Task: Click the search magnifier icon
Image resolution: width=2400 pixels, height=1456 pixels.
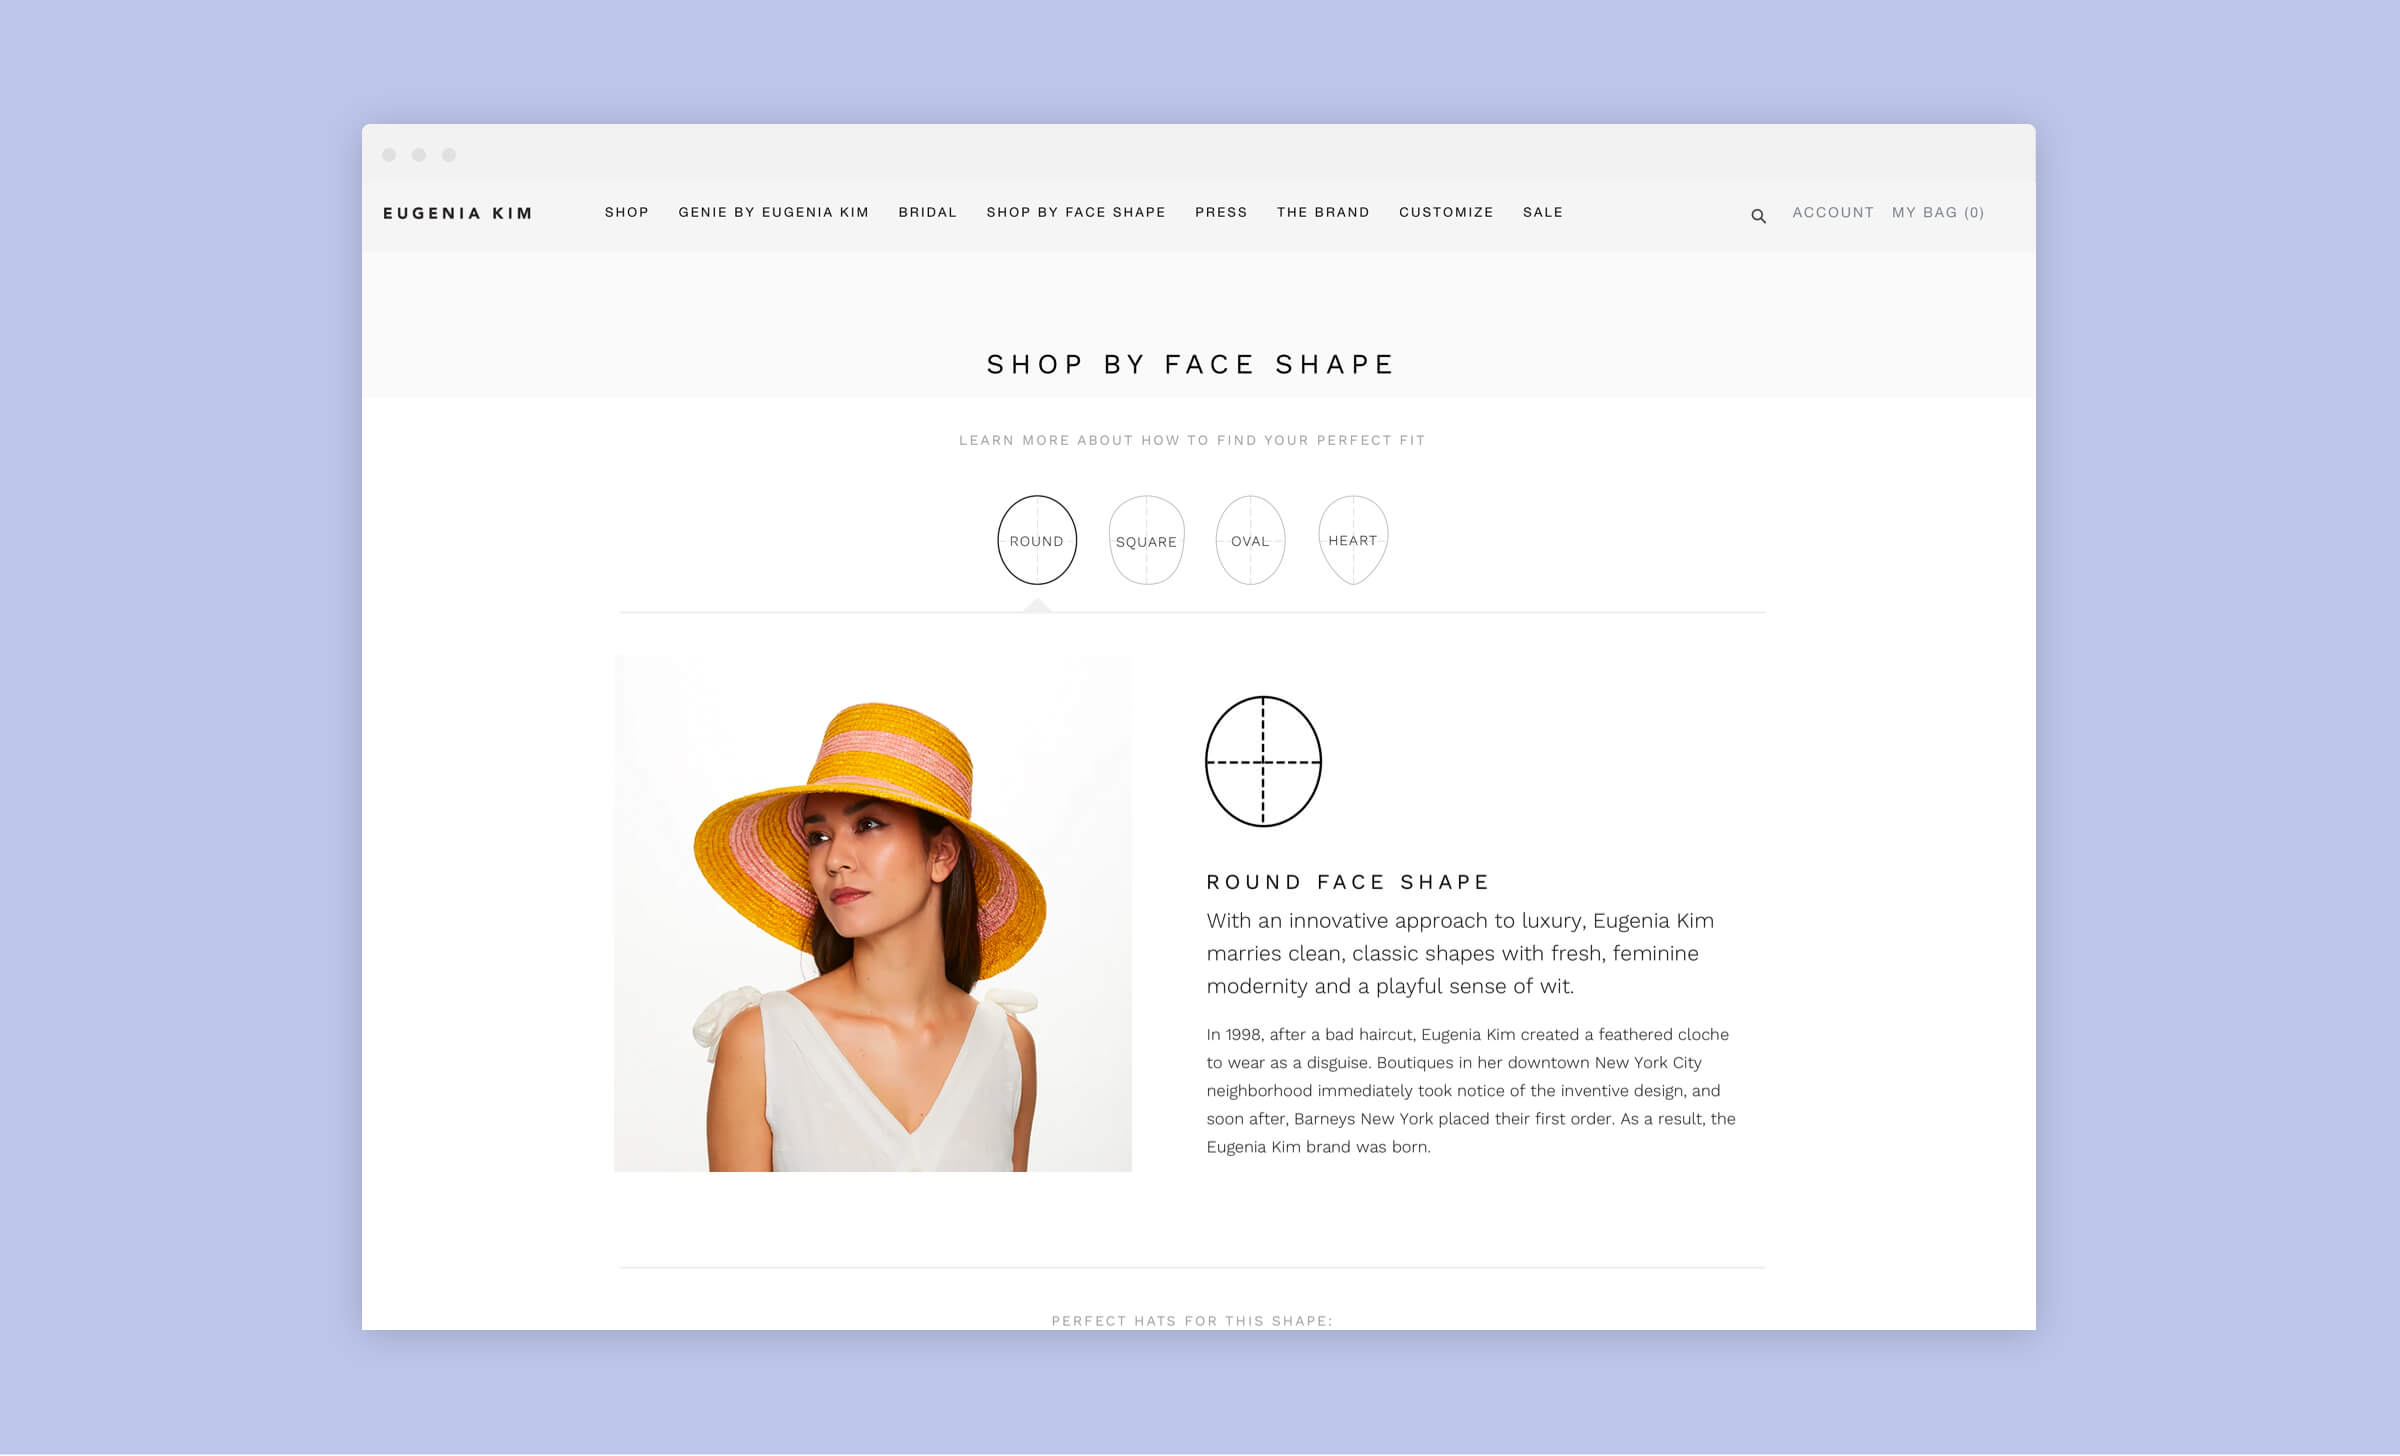Action: 1758,216
